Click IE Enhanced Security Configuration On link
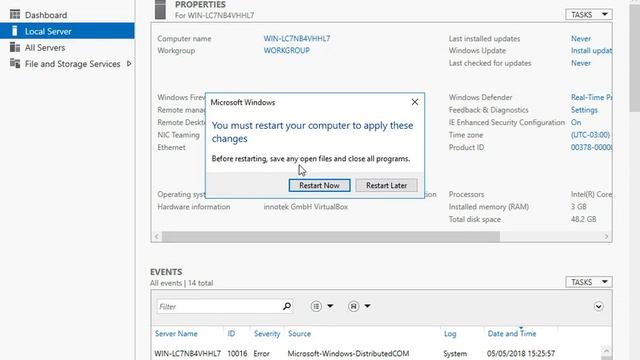Viewport: 640px width, 360px height. (576, 122)
